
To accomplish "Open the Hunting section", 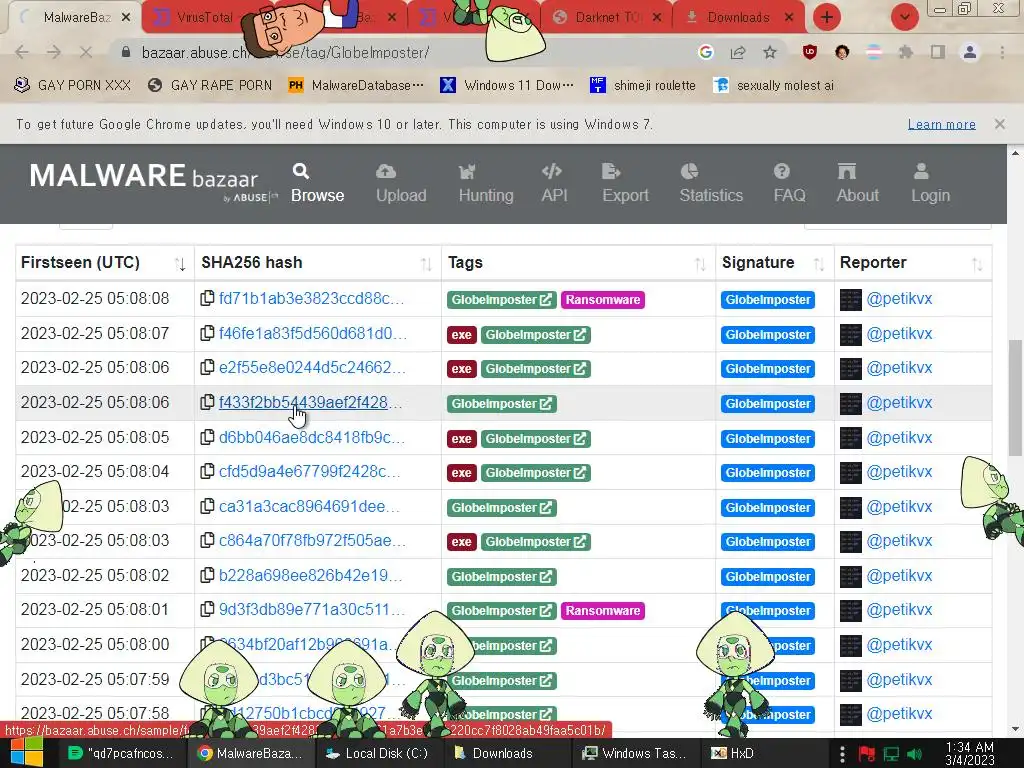I will point(486,184).
